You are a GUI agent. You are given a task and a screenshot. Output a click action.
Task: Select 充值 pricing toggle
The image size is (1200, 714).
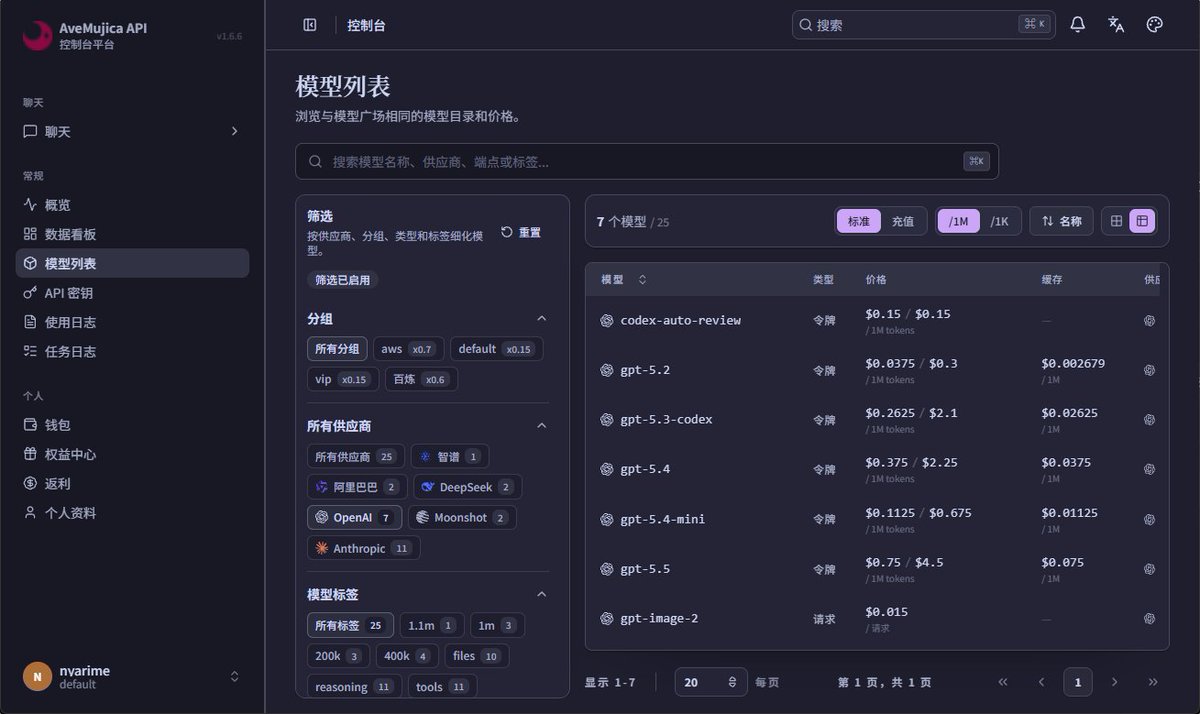[903, 221]
